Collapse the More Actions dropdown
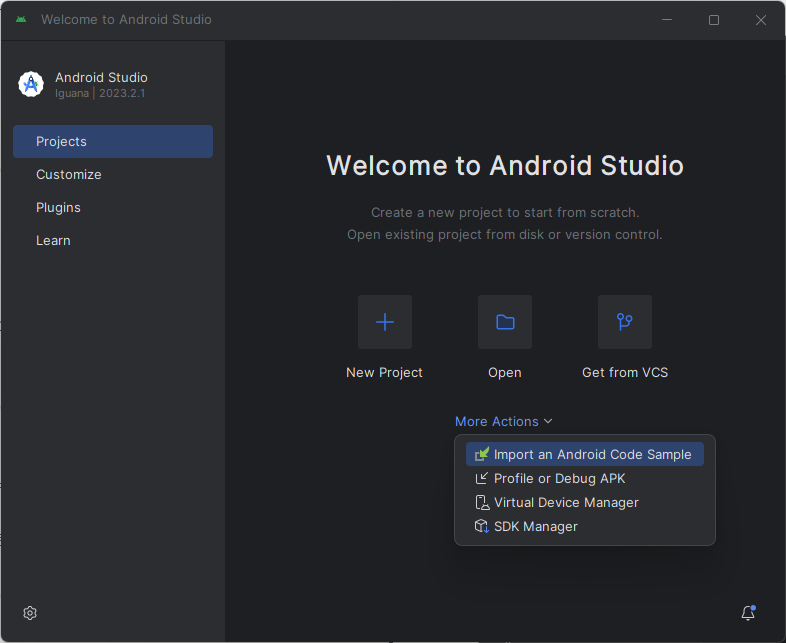The image size is (786, 643). pos(503,421)
